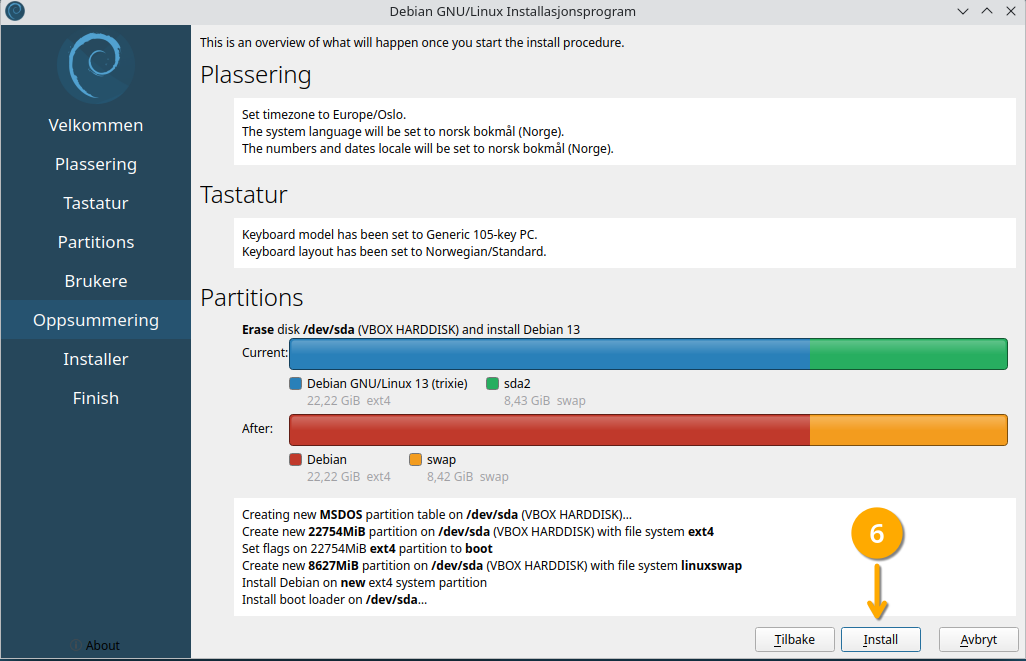This screenshot has width=1026, height=661.
Task: Click the red Debian legend swatch
Action: [x=296, y=459]
